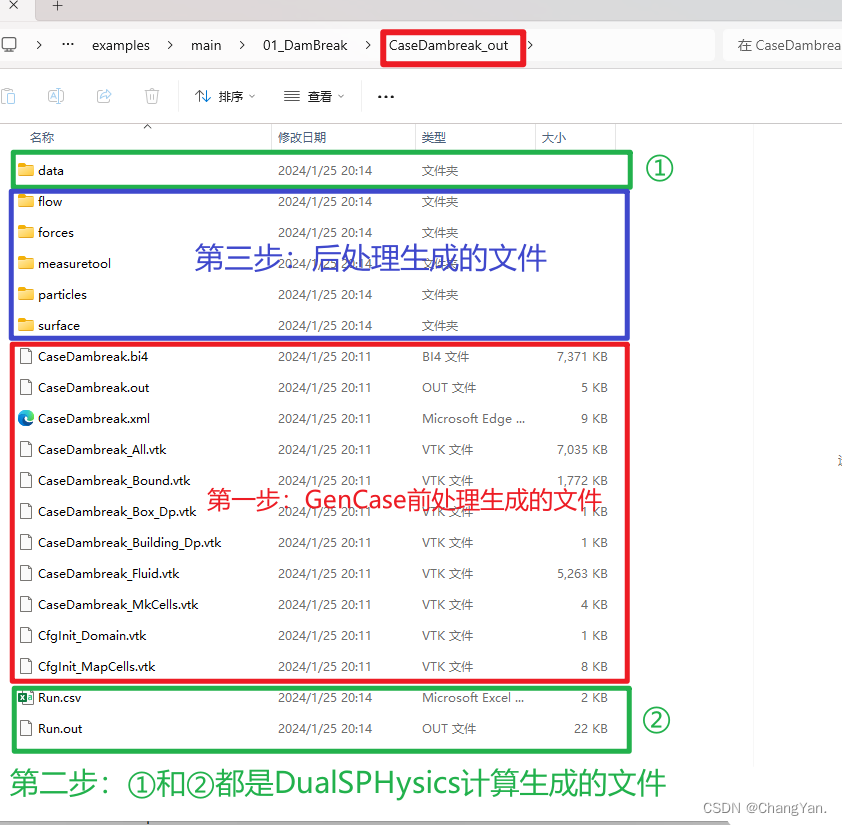The width and height of the screenshot is (842, 825).
Task: Click the 5,263 KB size value
Action: 582,574
